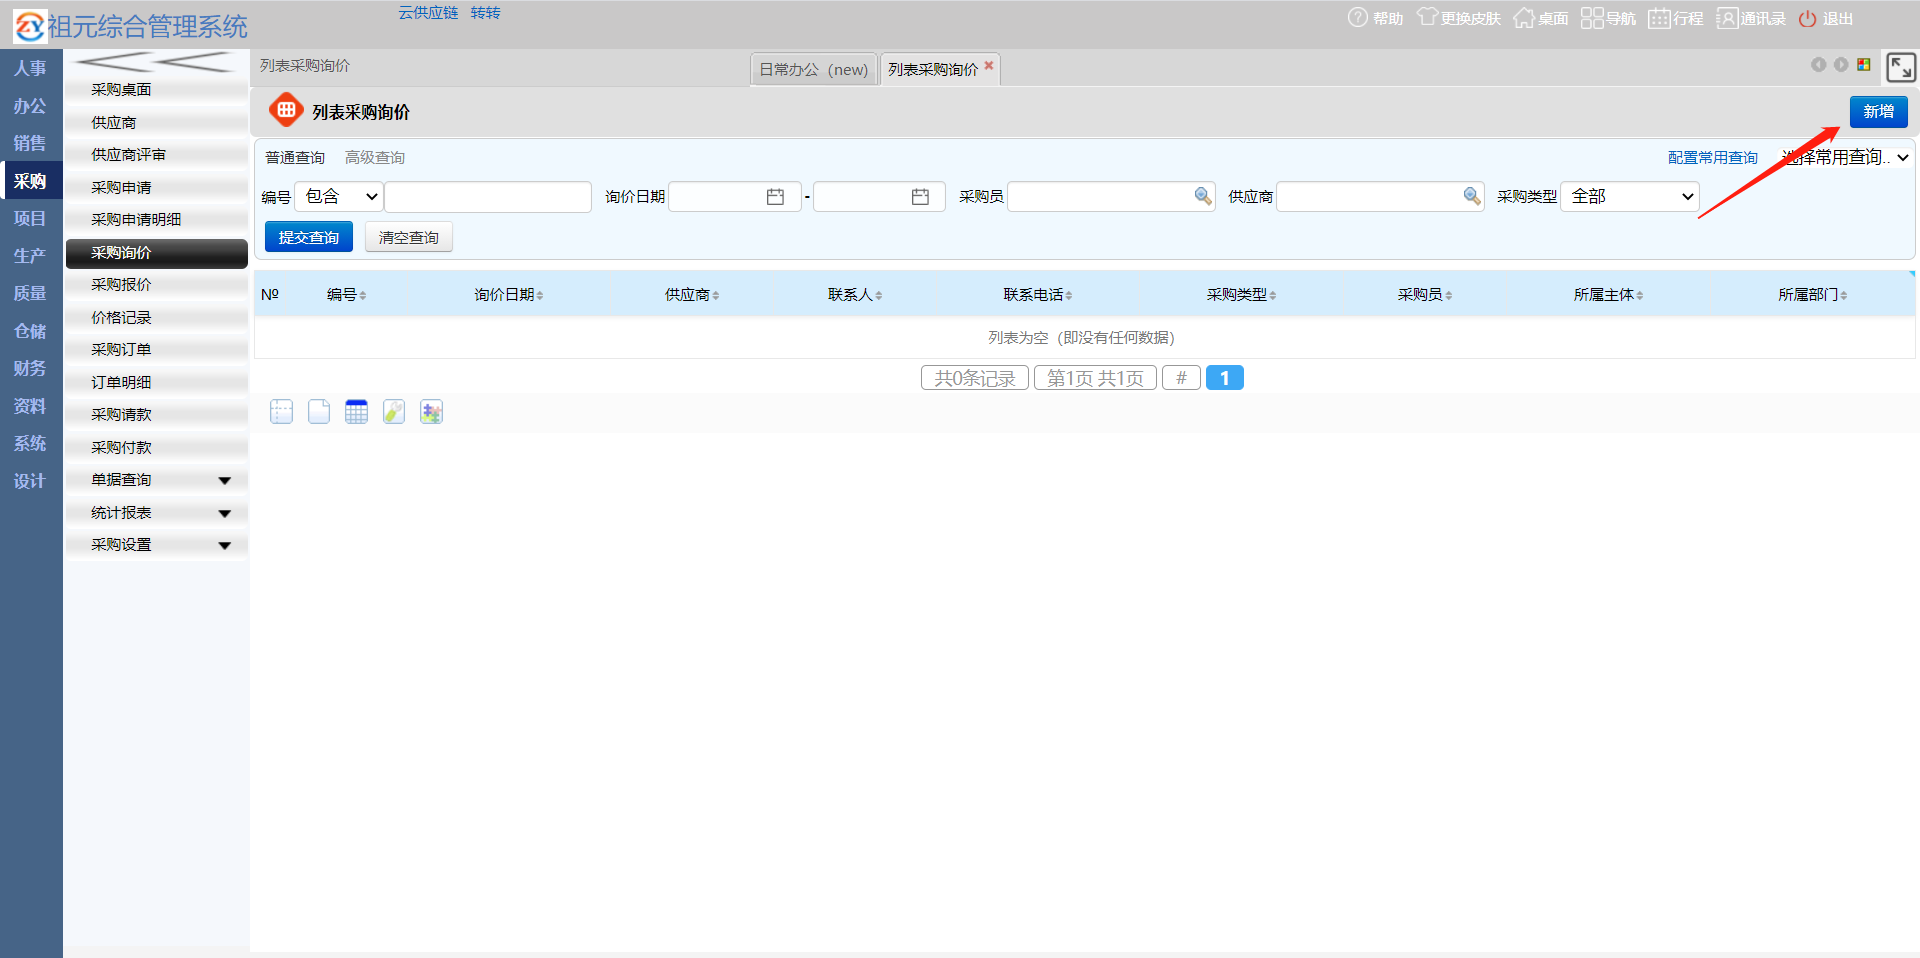Image resolution: width=1920 pixels, height=958 pixels.
Task: Click the 供应商 search magnifier icon
Action: point(1472,196)
